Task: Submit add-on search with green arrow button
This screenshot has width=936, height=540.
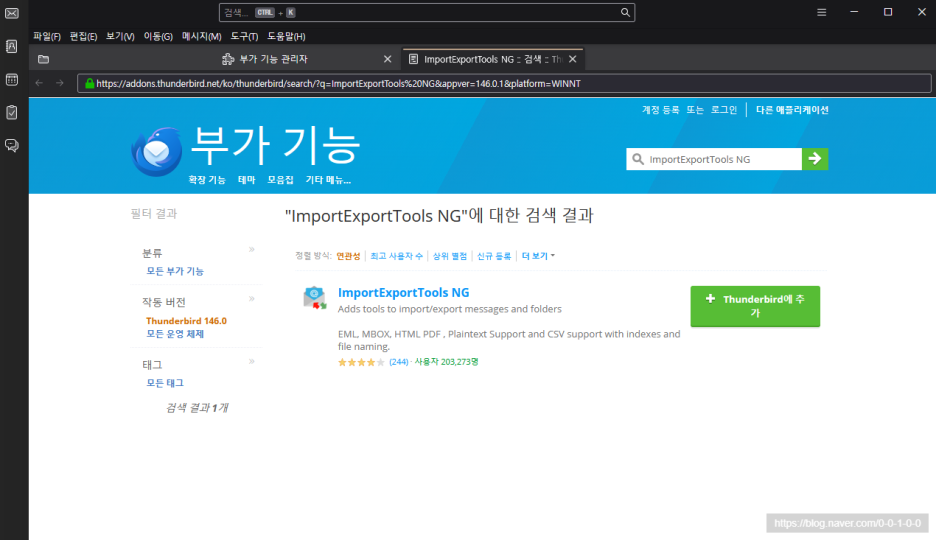Action: 815,159
